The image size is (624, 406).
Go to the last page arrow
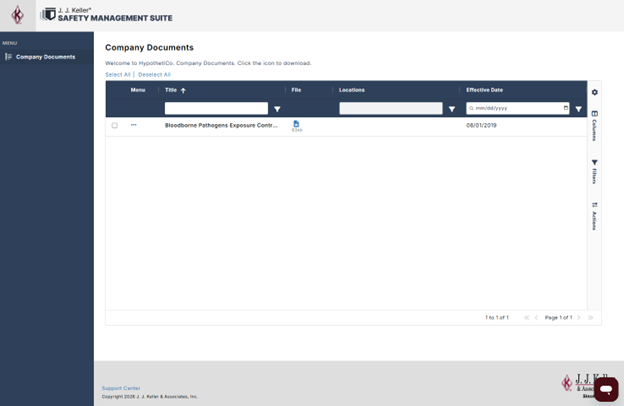[591, 318]
